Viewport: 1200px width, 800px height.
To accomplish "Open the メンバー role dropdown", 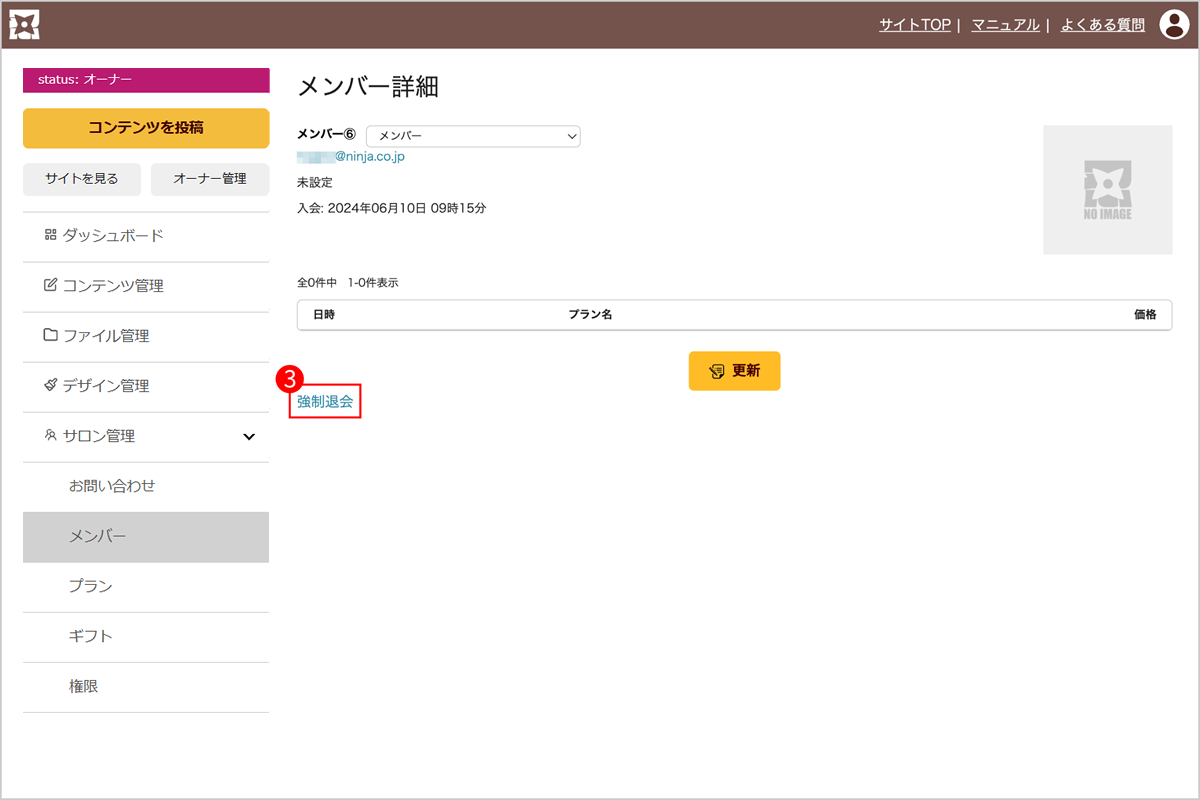I will coord(473,136).
